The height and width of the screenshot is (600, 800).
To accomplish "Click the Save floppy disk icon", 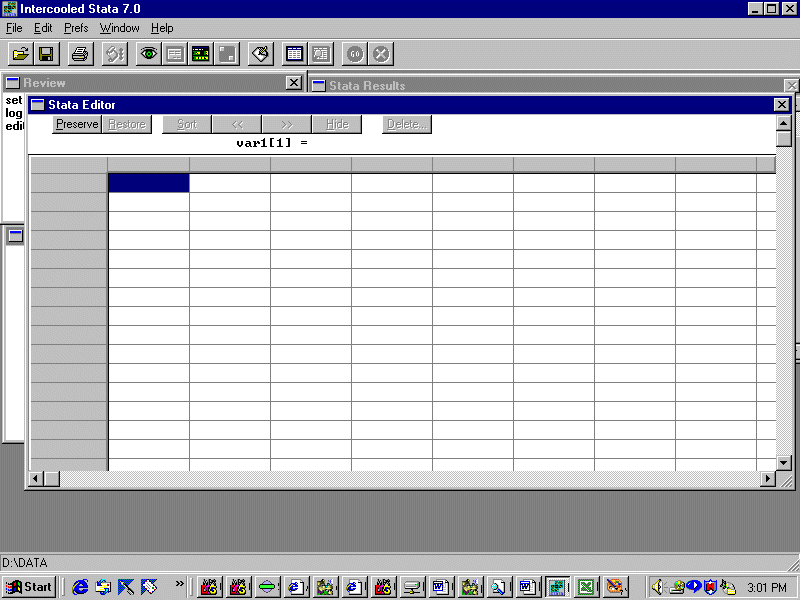I will coord(46,53).
